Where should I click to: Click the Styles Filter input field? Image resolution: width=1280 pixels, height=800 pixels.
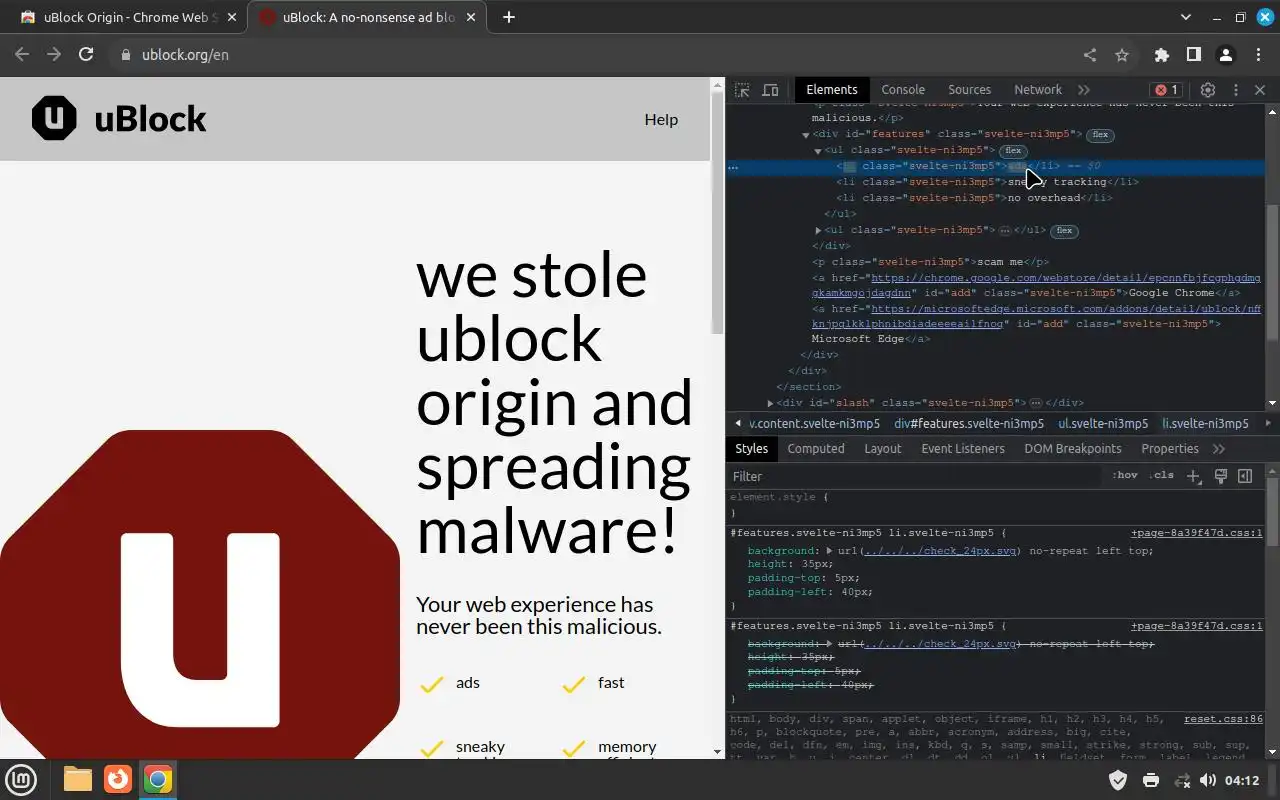coord(915,476)
